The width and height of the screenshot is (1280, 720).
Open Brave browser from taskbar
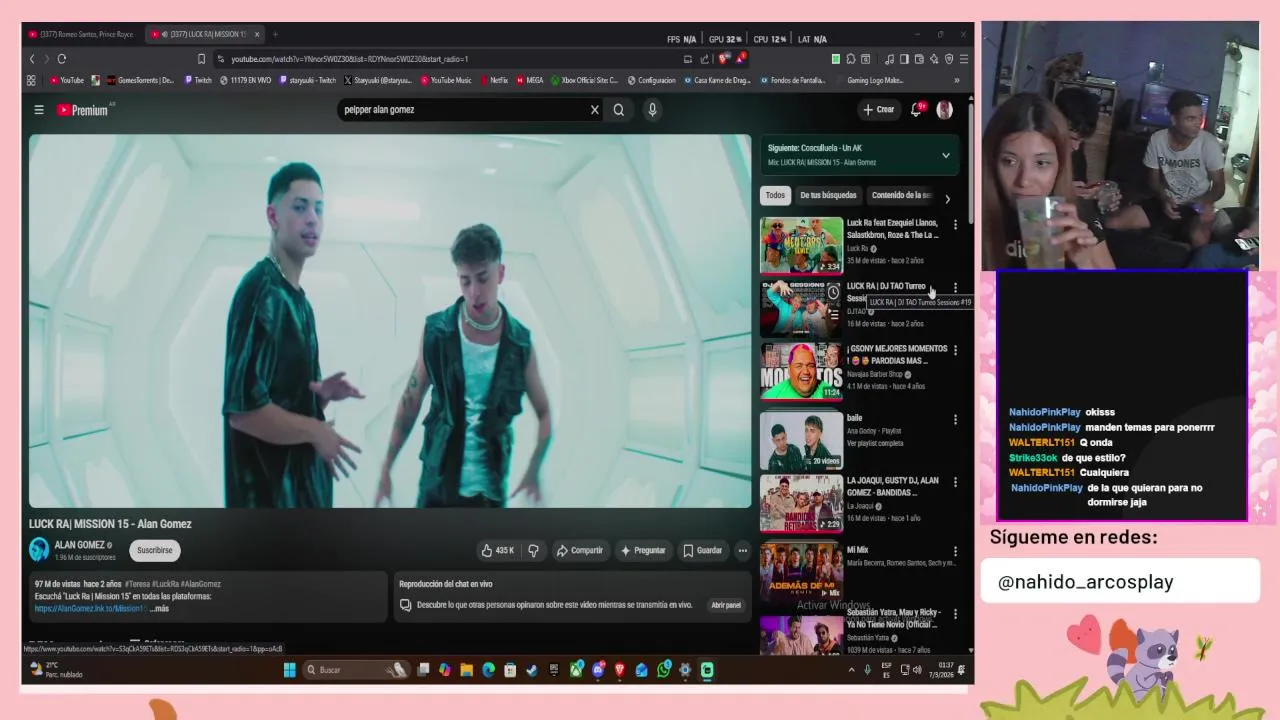click(620, 670)
